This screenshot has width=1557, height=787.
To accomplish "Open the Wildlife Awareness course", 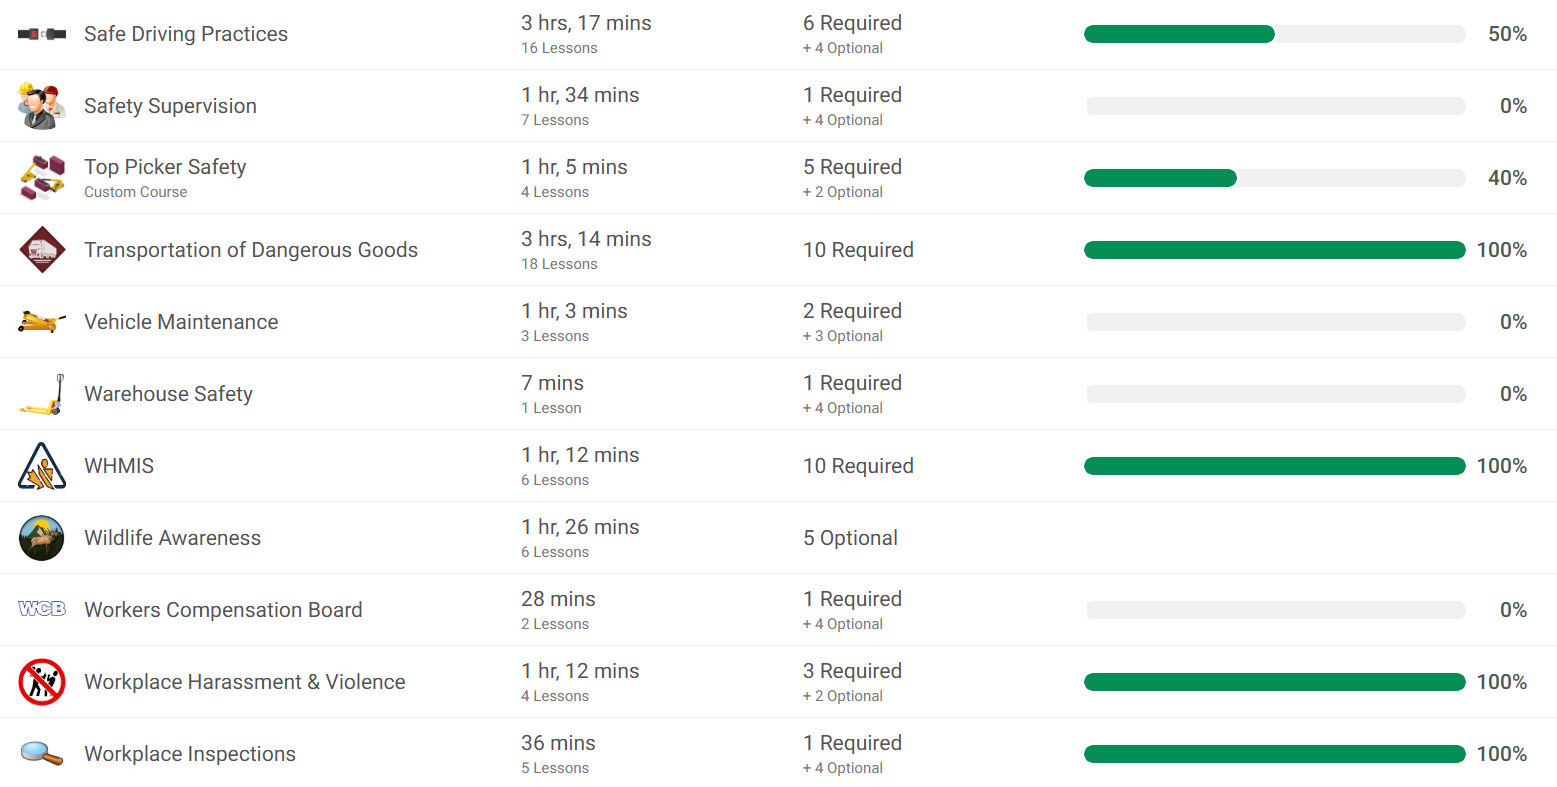I will click(172, 538).
